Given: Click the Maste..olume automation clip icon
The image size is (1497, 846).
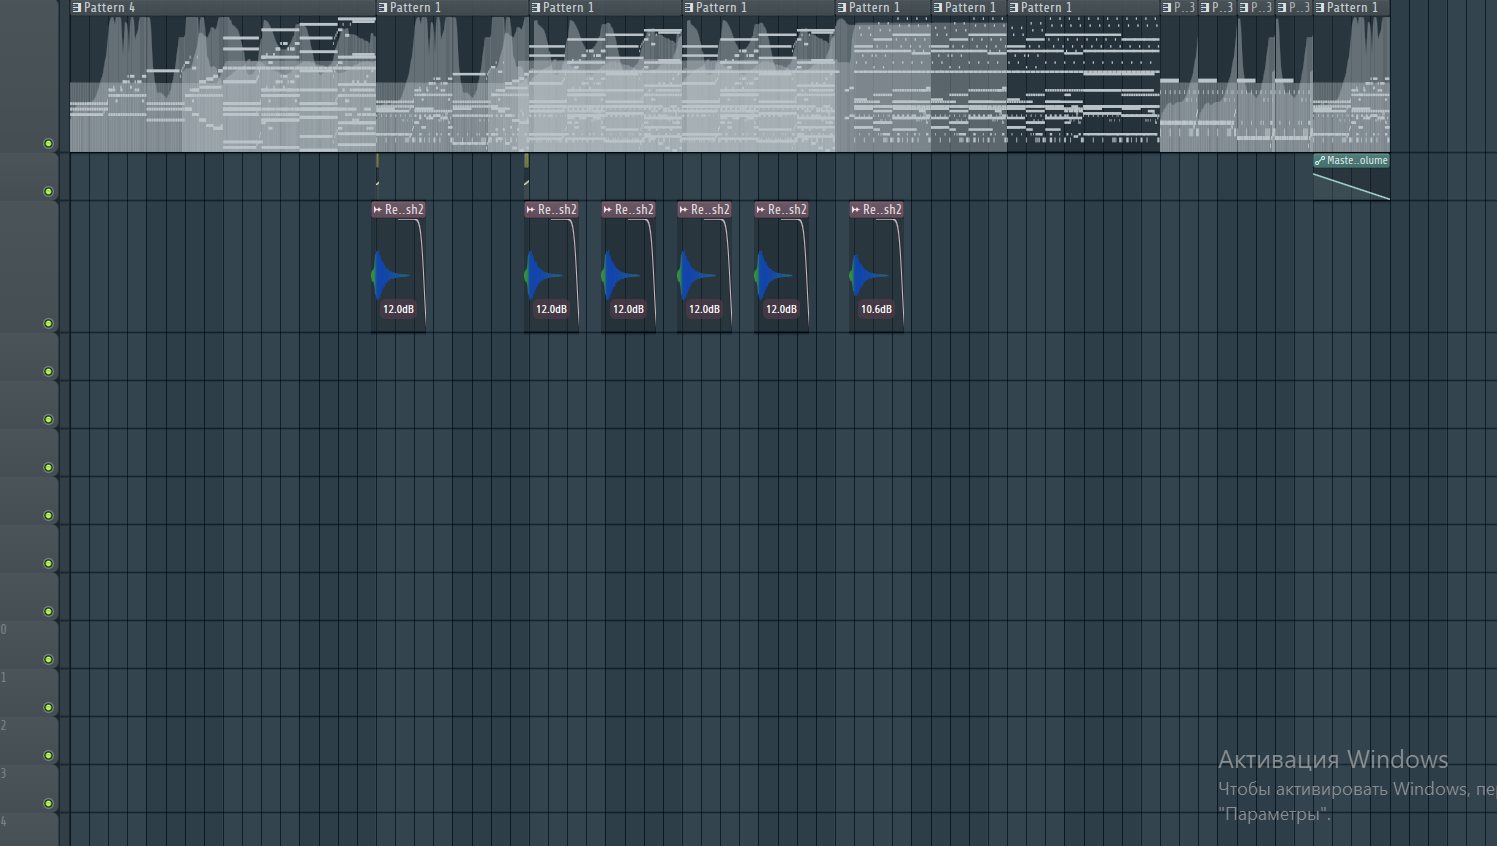Looking at the screenshot, I should coord(1320,160).
